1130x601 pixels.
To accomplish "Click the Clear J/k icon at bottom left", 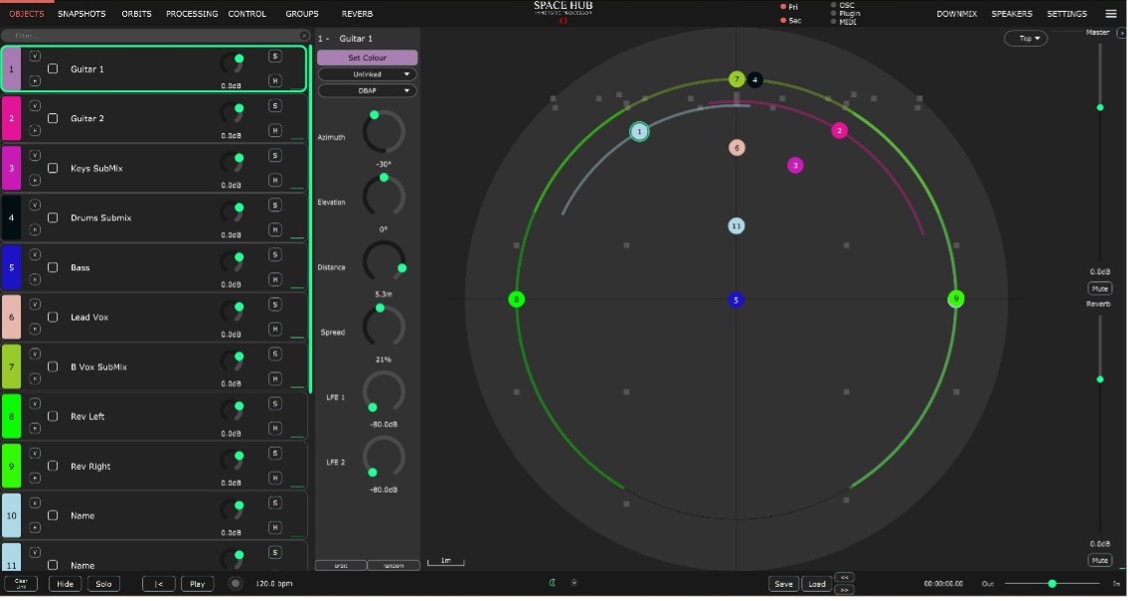I will click(21, 583).
